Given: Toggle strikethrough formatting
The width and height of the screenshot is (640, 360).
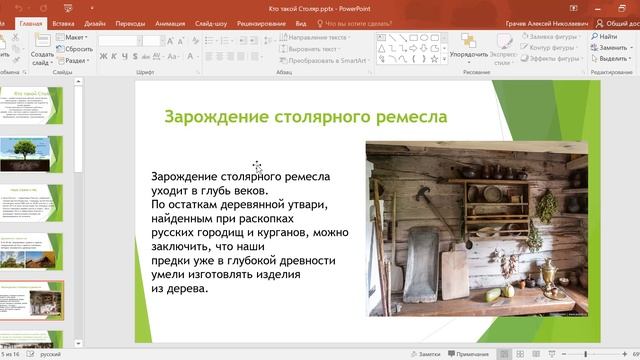Looking at the screenshot, I should [146, 57].
